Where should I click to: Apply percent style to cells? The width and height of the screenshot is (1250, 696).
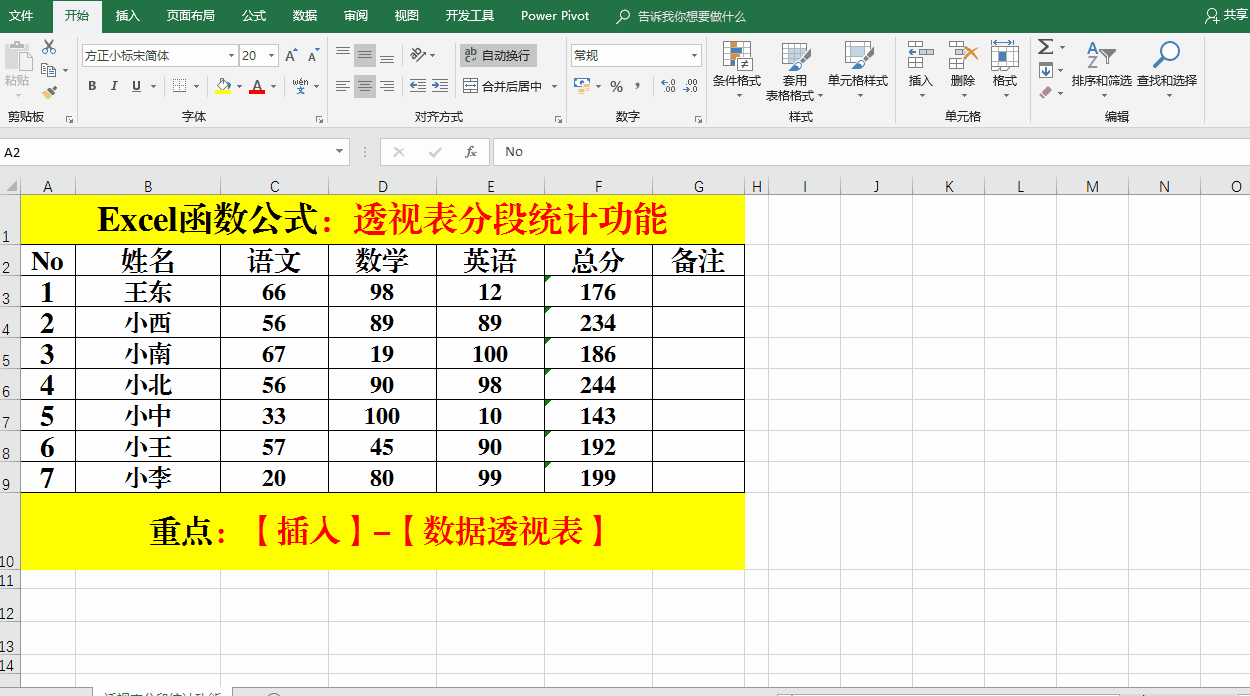point(616,87)
